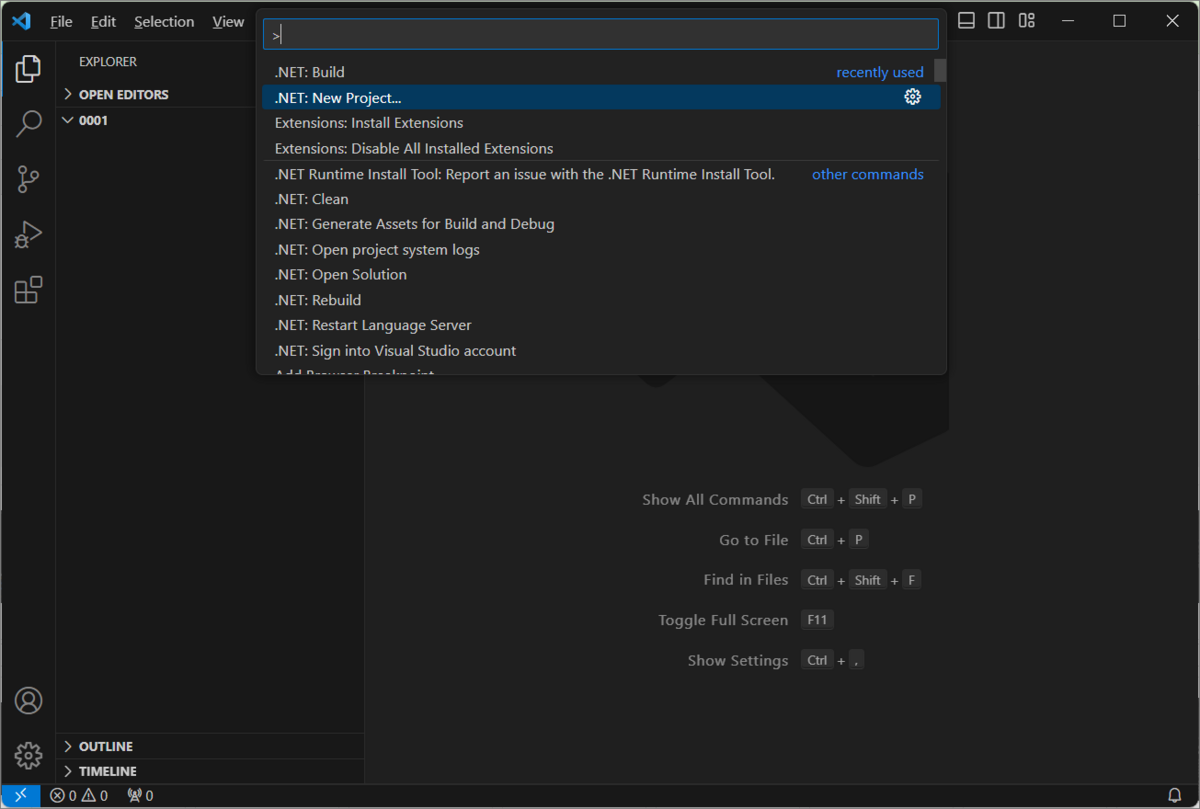Click the Show All Commands hint
Viewport: 1200px width, 809px height.
click(x=715, y=499)
